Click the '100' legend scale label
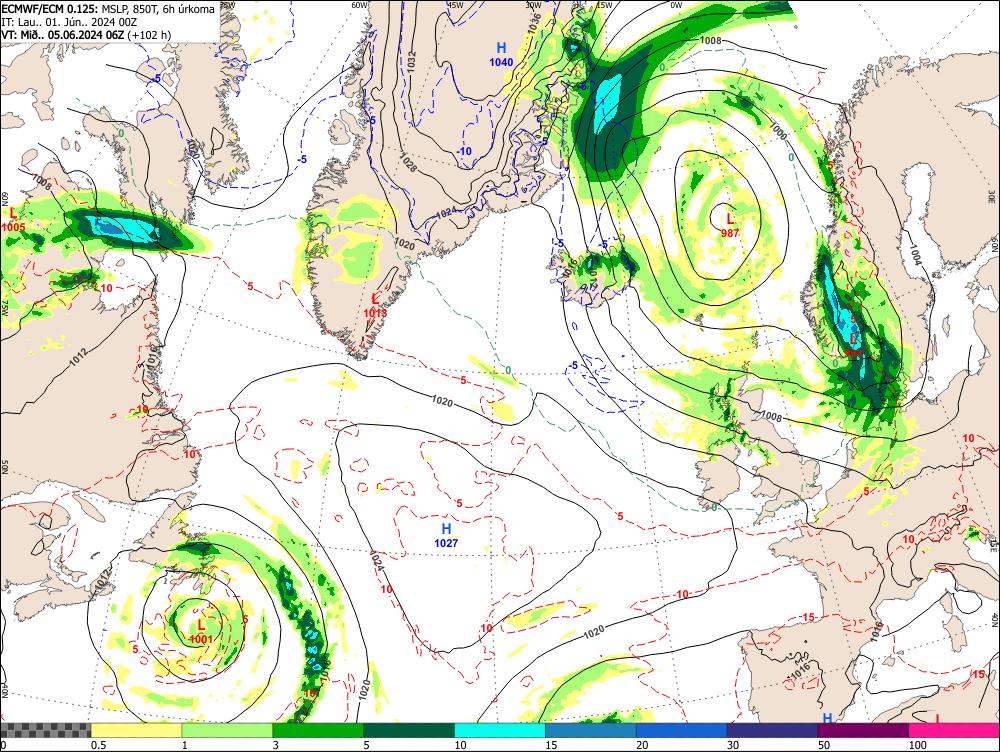This screenshot has height=752, width=1000. coord(918,745)
